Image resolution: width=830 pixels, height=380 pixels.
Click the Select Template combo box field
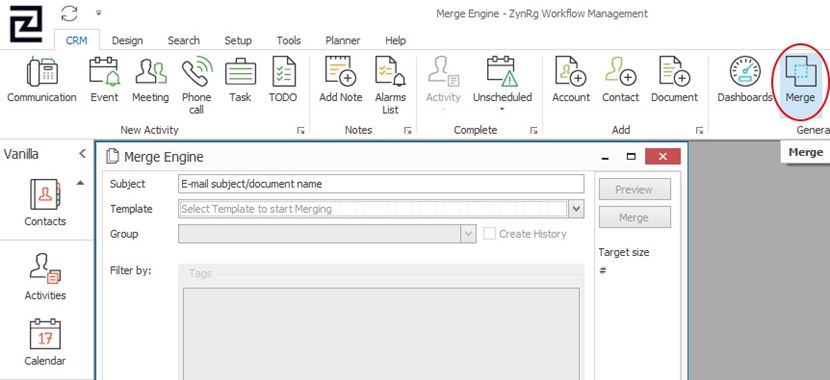373,209
